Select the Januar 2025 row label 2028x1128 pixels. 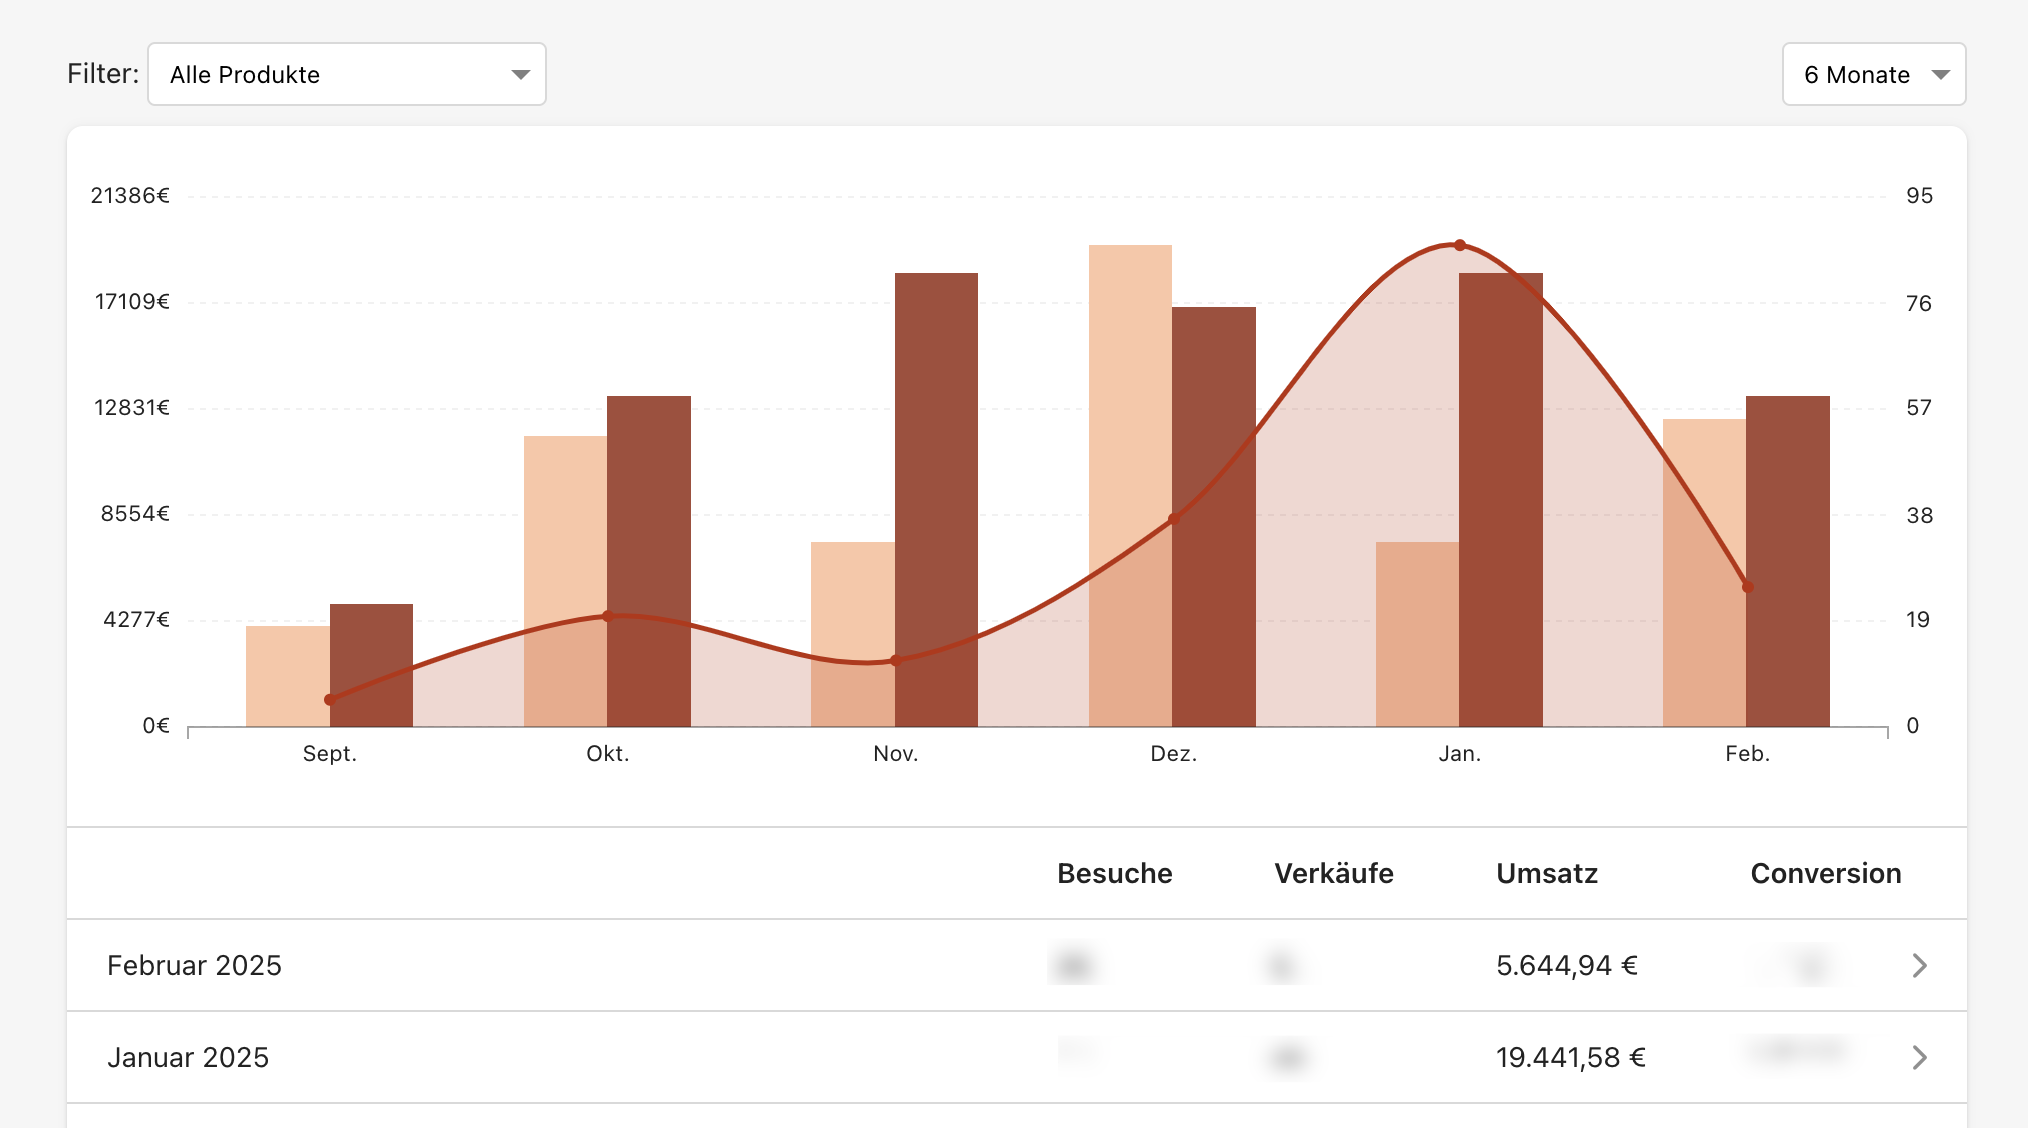[188, 1057]
